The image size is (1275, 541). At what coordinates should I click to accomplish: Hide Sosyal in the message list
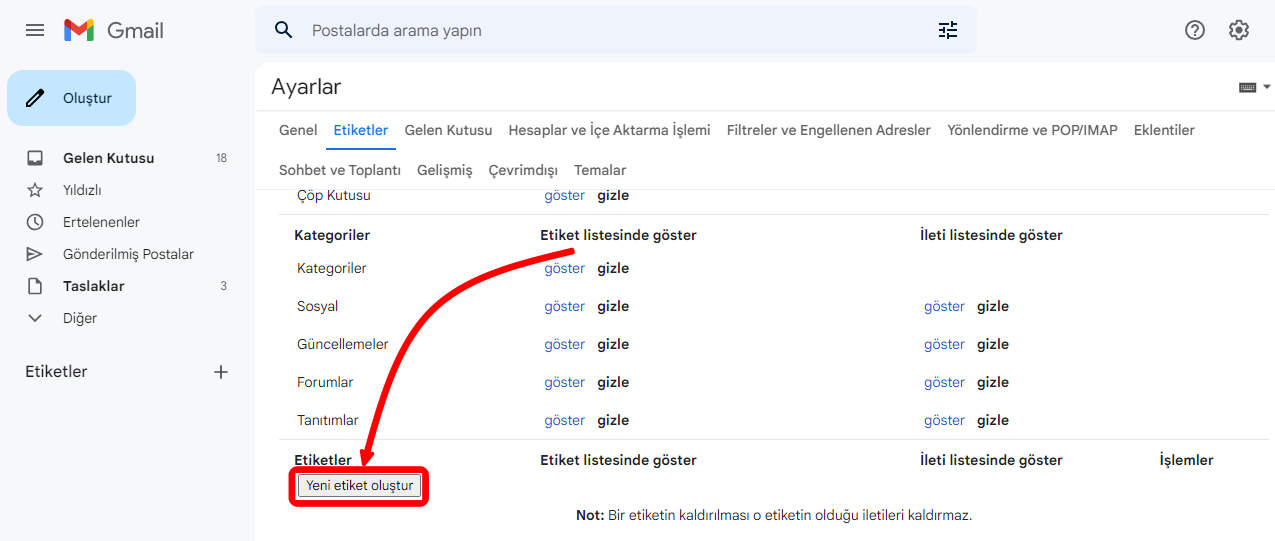[x=993, y=306]
